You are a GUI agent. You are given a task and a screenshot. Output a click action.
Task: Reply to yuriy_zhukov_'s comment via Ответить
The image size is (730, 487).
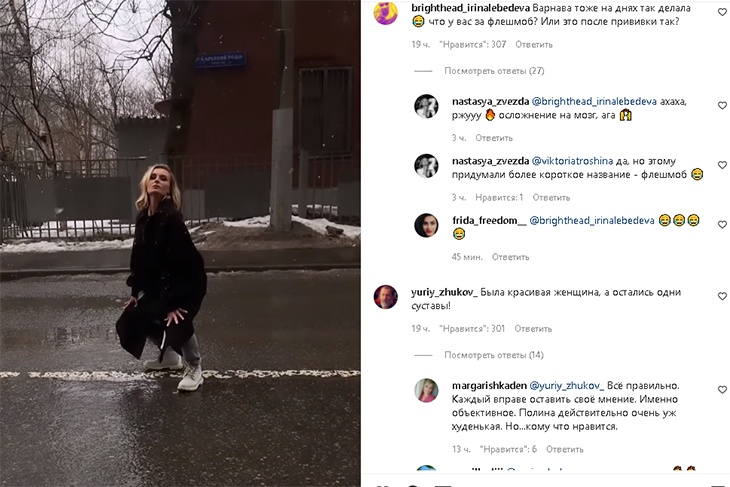[533, 329]
